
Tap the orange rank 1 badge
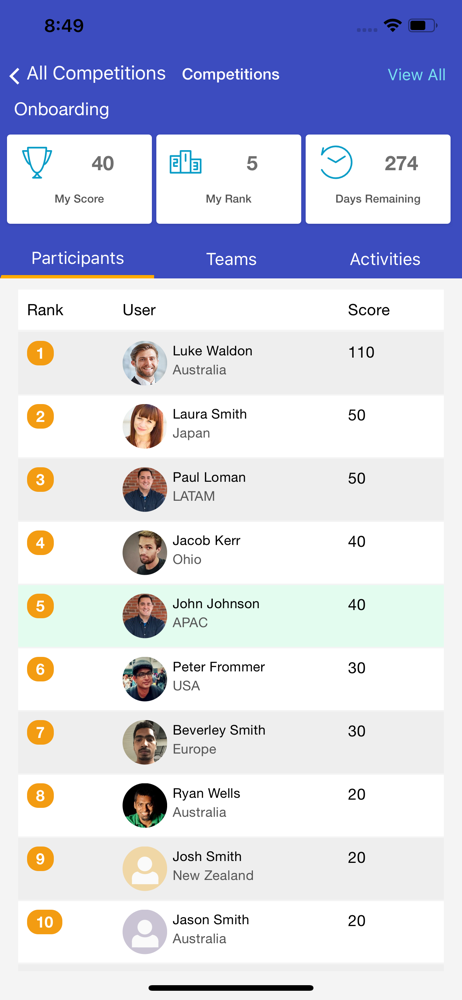[x=40, y=353]
